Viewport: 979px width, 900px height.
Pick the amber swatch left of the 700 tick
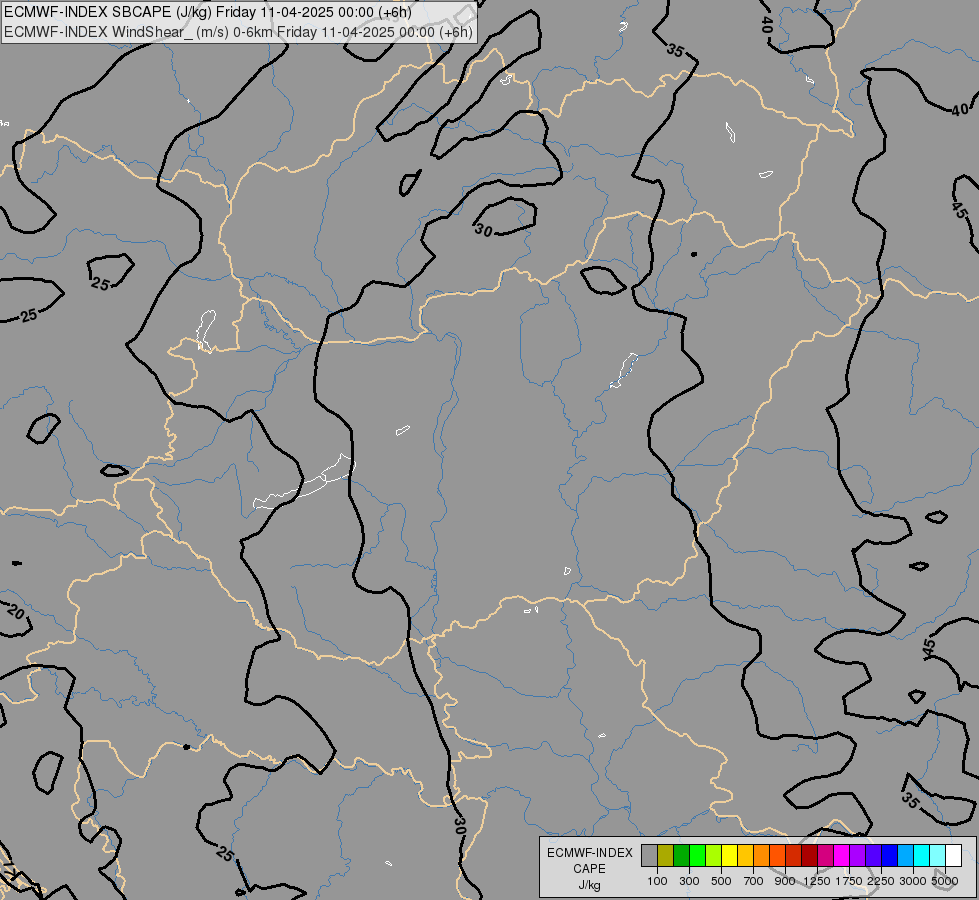pos(745,855)
